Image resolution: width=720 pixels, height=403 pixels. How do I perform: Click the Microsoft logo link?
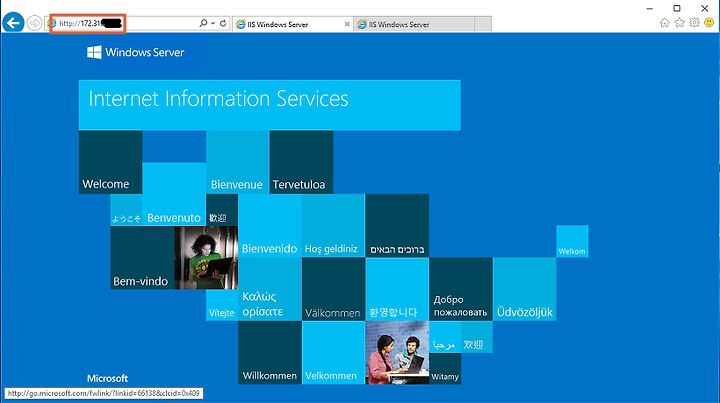coord(107,378)
